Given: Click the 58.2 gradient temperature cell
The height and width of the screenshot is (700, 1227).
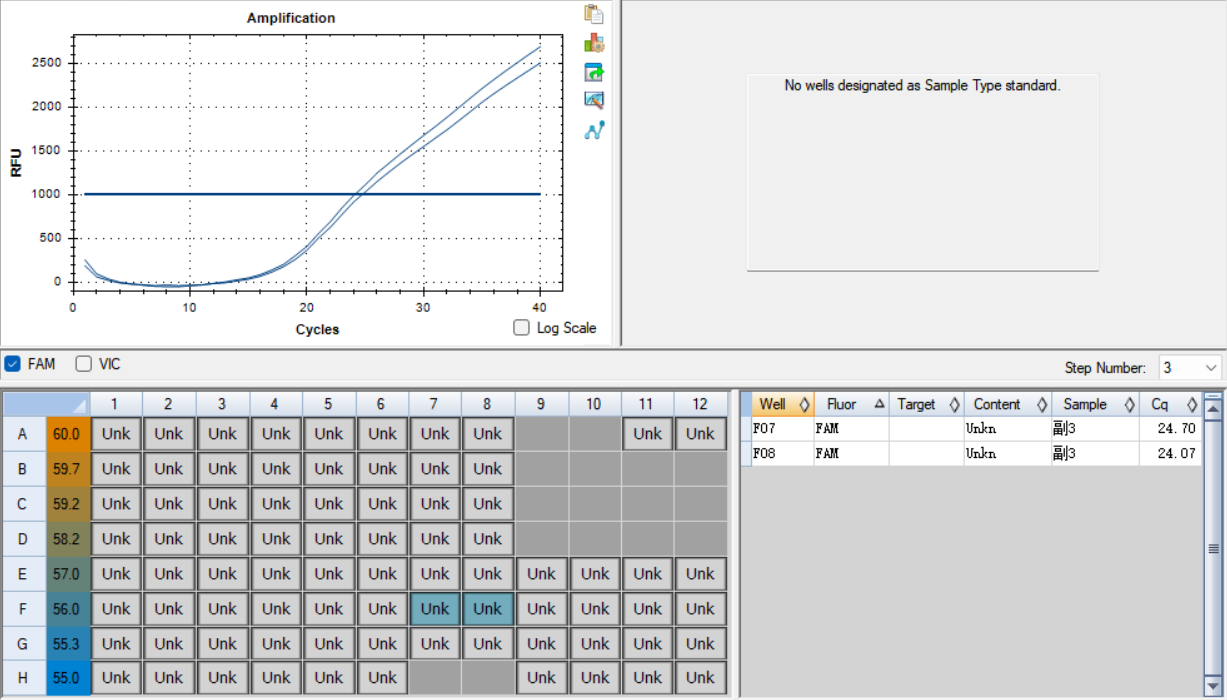Looking at the screenshot, I should coord(67,539).
